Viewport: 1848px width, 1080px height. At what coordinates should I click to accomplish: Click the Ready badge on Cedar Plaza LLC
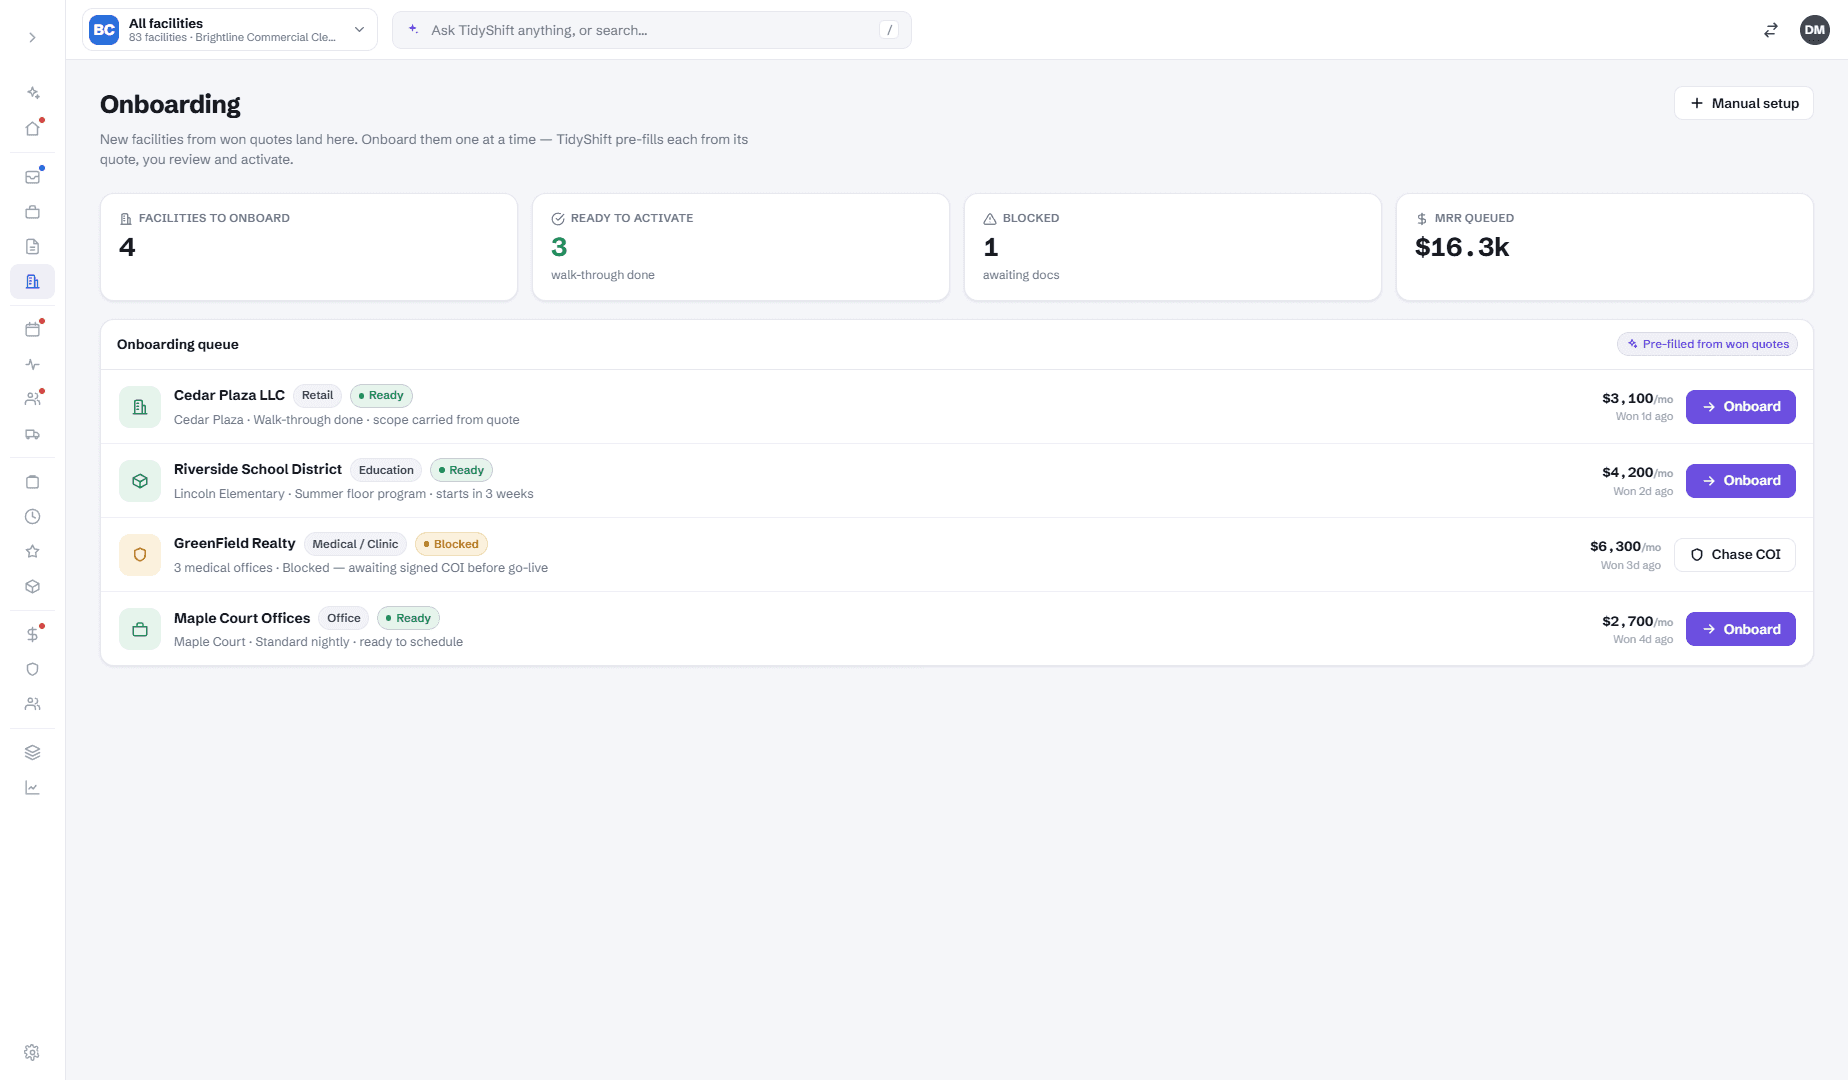381,396
